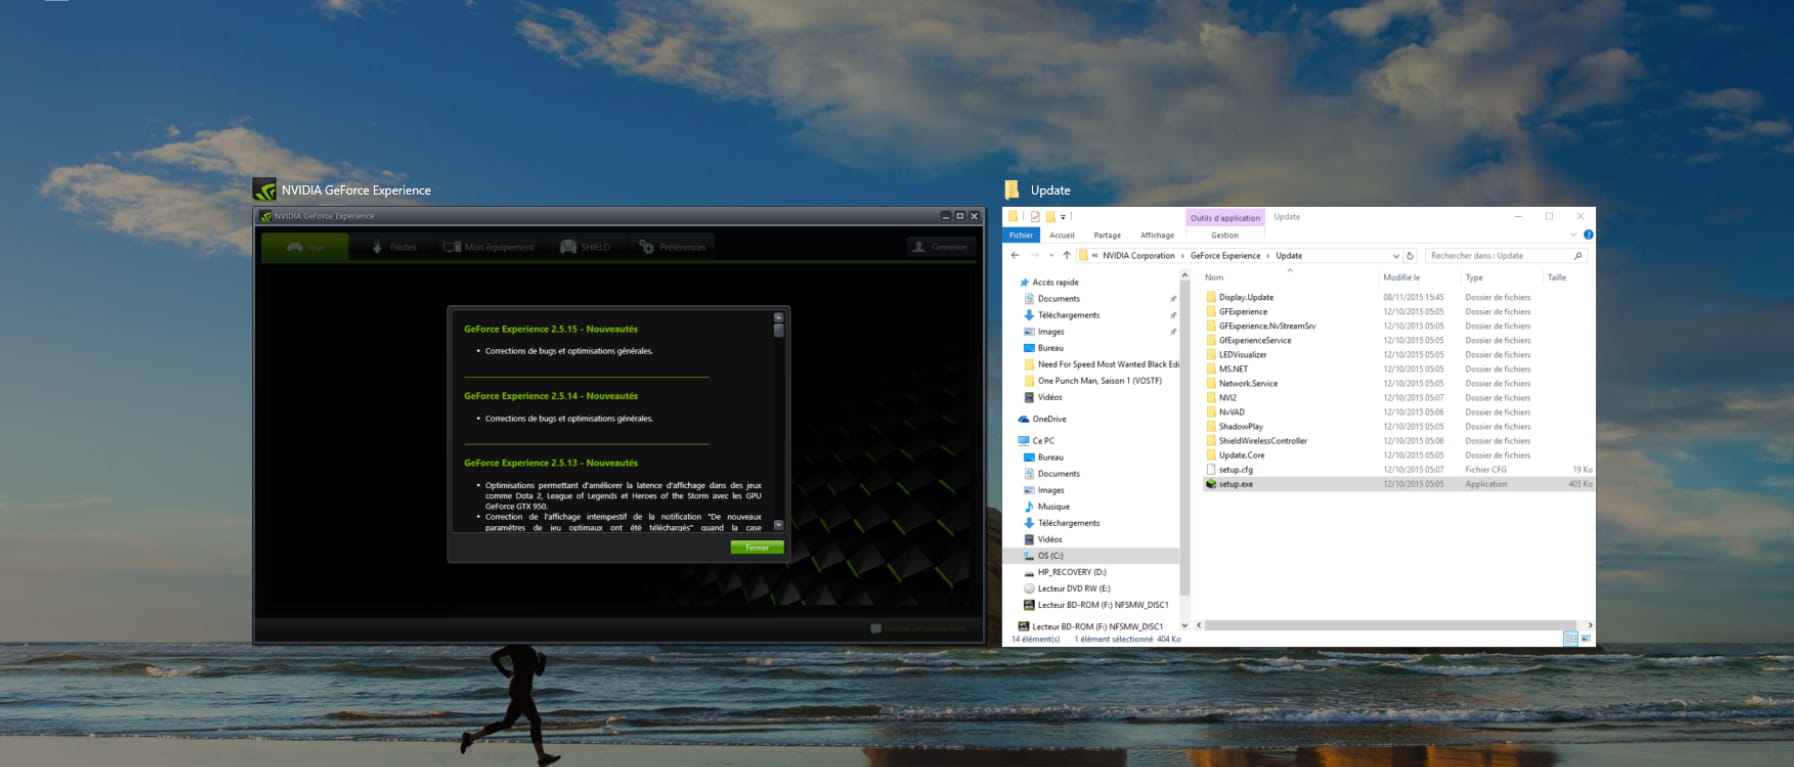
Task: Open Préférences gear in GeForce Experience
Action: (673, 247)
